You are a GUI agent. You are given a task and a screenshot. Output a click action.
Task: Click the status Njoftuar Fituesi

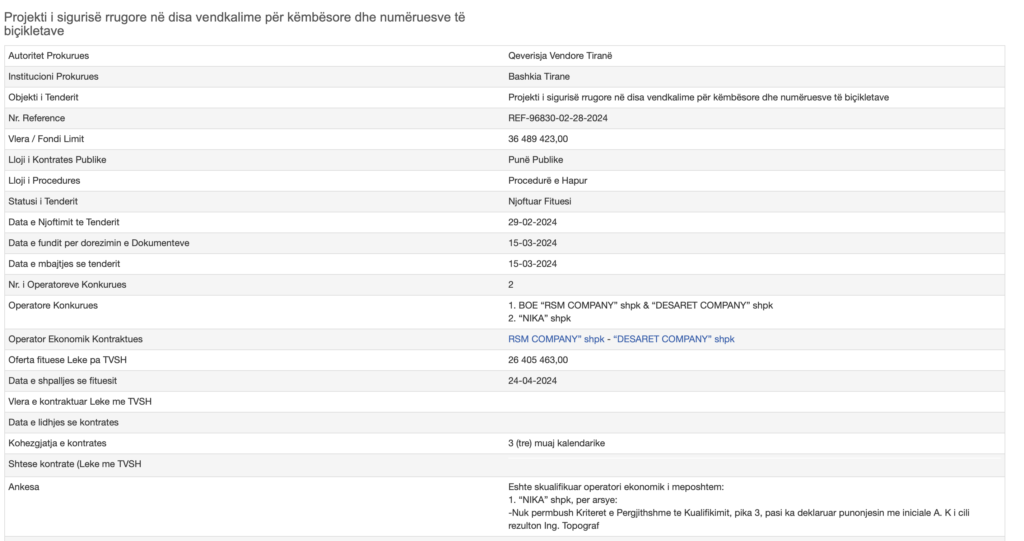pyautogui.click(x=539, y=202)
